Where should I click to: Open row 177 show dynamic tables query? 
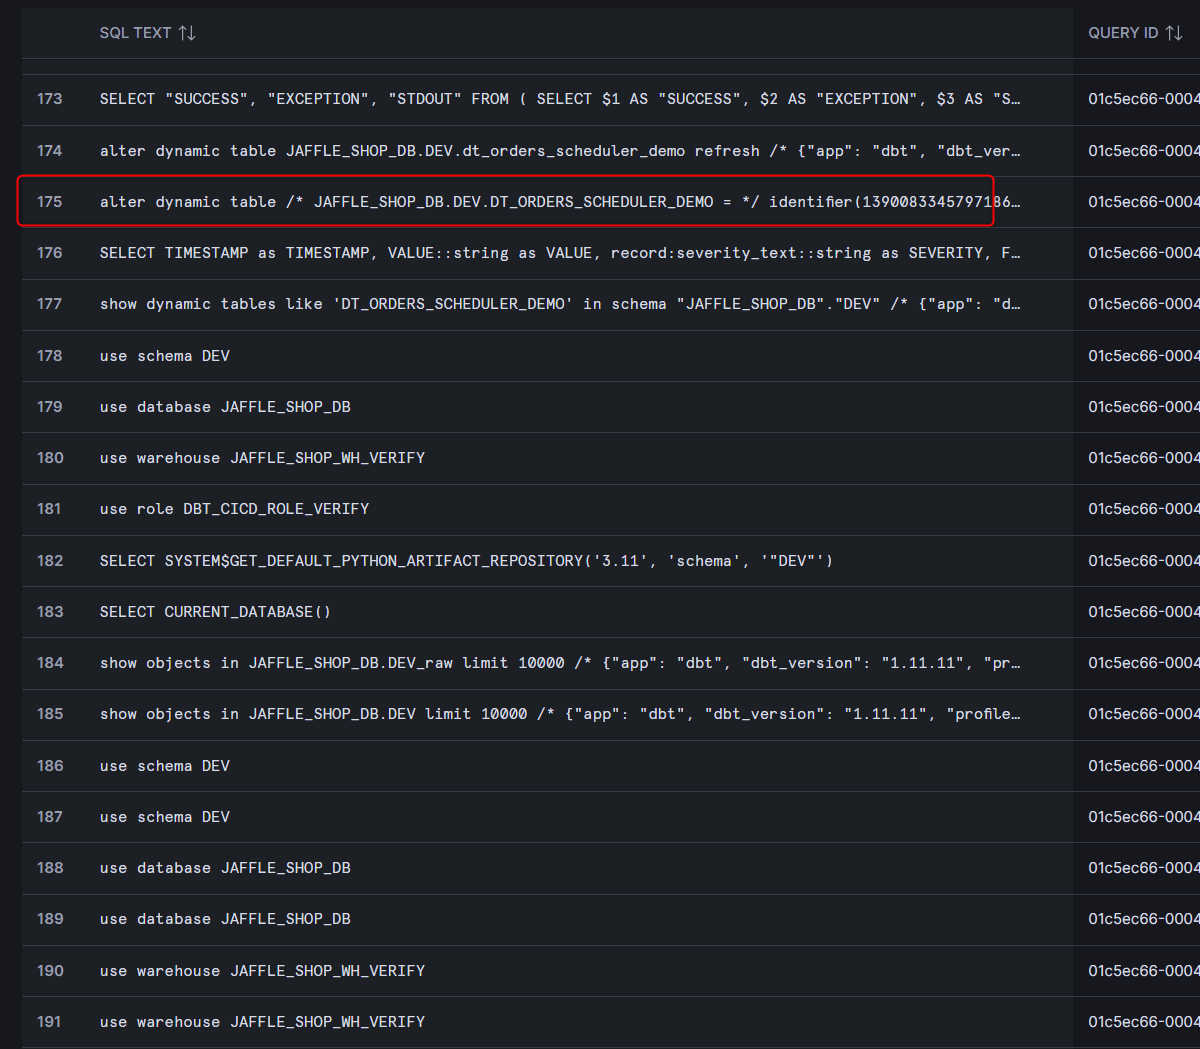click(x=560, y=304)
